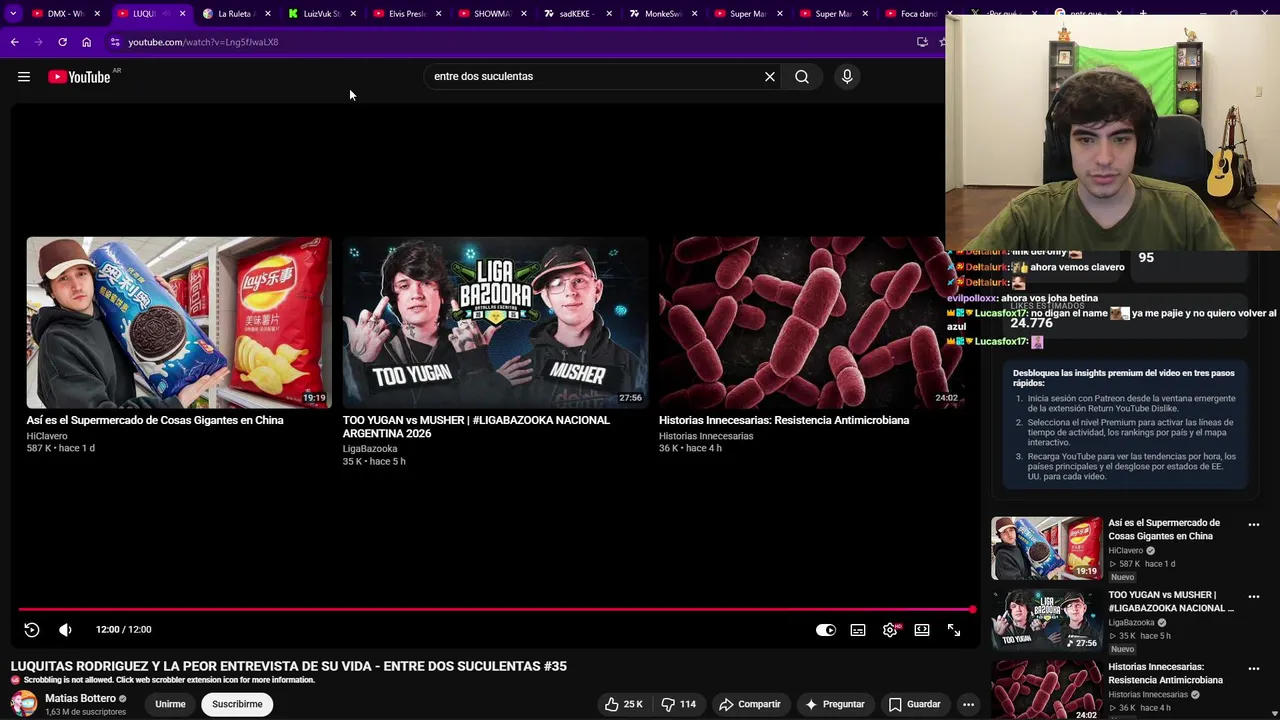
Task: Switch to the MonkeSwim tab
Action: (x=662, y=14)
